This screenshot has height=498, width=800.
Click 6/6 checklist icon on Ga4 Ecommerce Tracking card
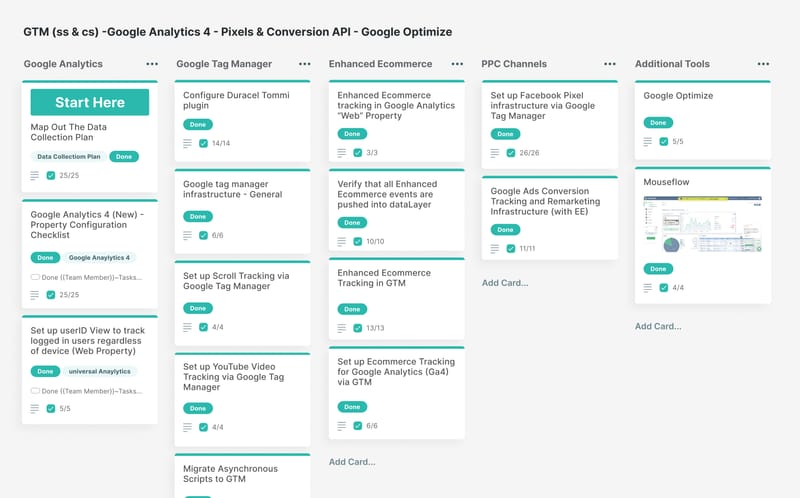358,426
